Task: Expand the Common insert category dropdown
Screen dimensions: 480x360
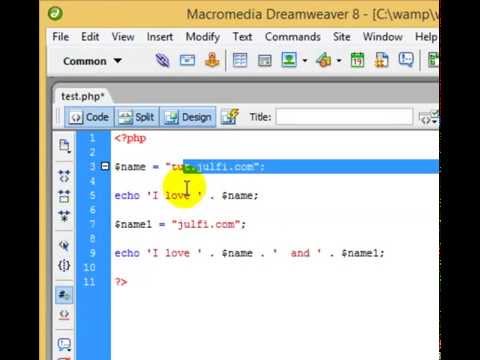Action: click(92, 61)
